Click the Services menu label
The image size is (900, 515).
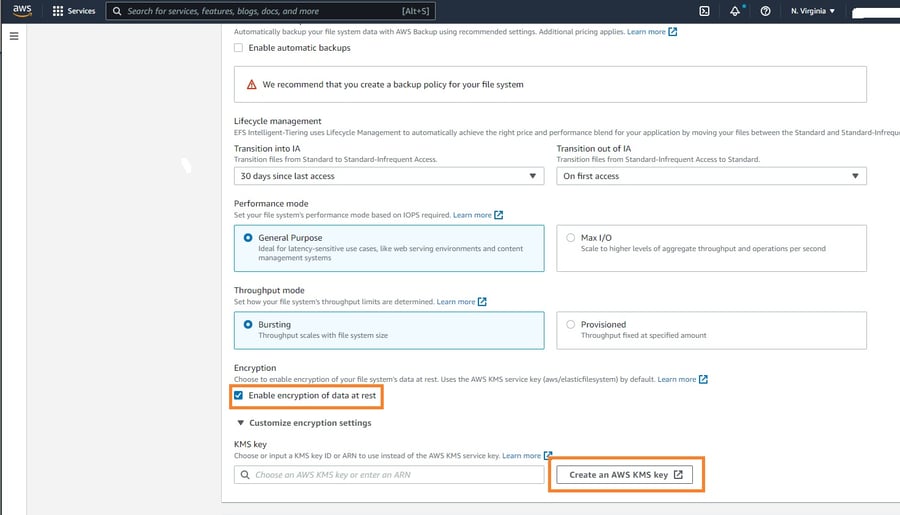pyautogui.click(x=81, y=11)
